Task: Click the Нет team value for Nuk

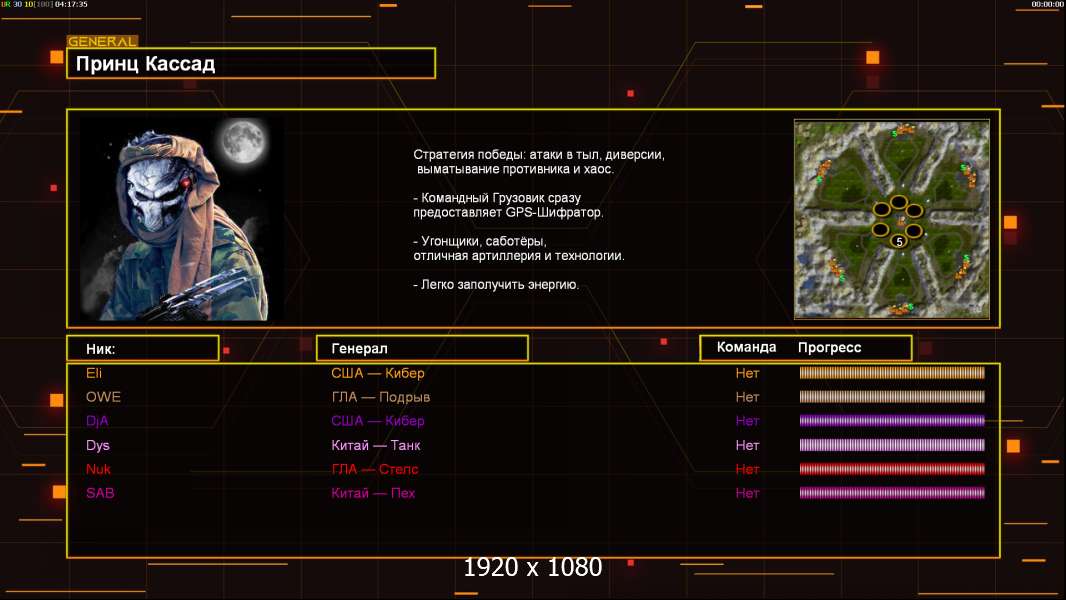Action: (x=747, y=469)
